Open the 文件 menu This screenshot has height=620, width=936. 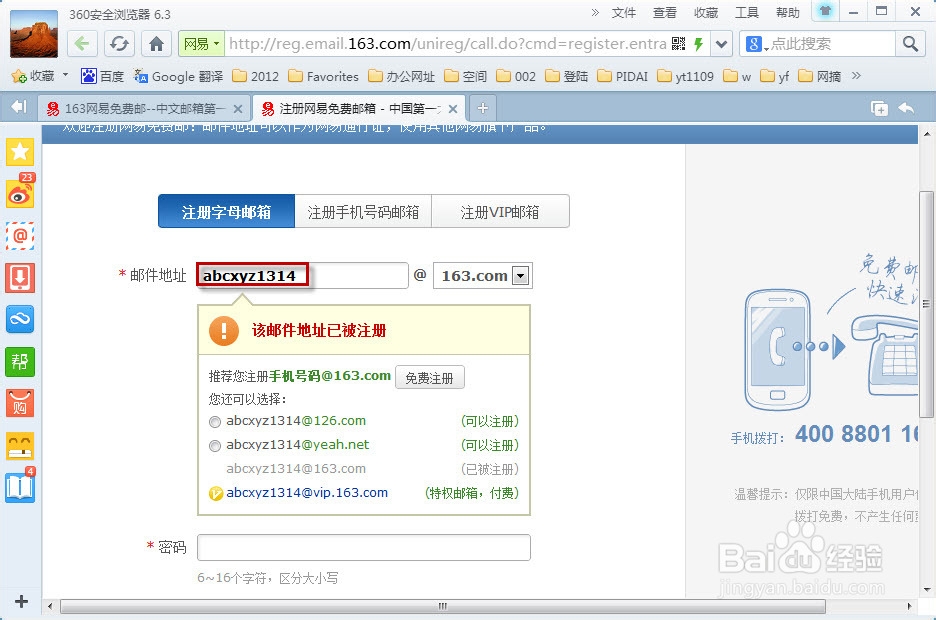coord(624,13)
